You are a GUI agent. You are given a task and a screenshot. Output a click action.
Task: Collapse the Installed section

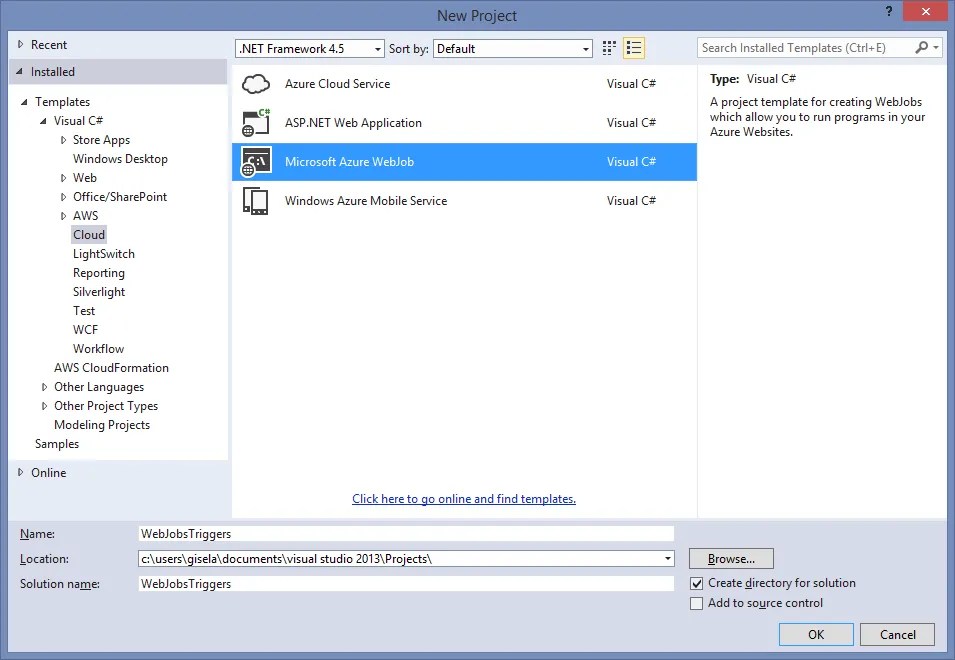[20, 71]
